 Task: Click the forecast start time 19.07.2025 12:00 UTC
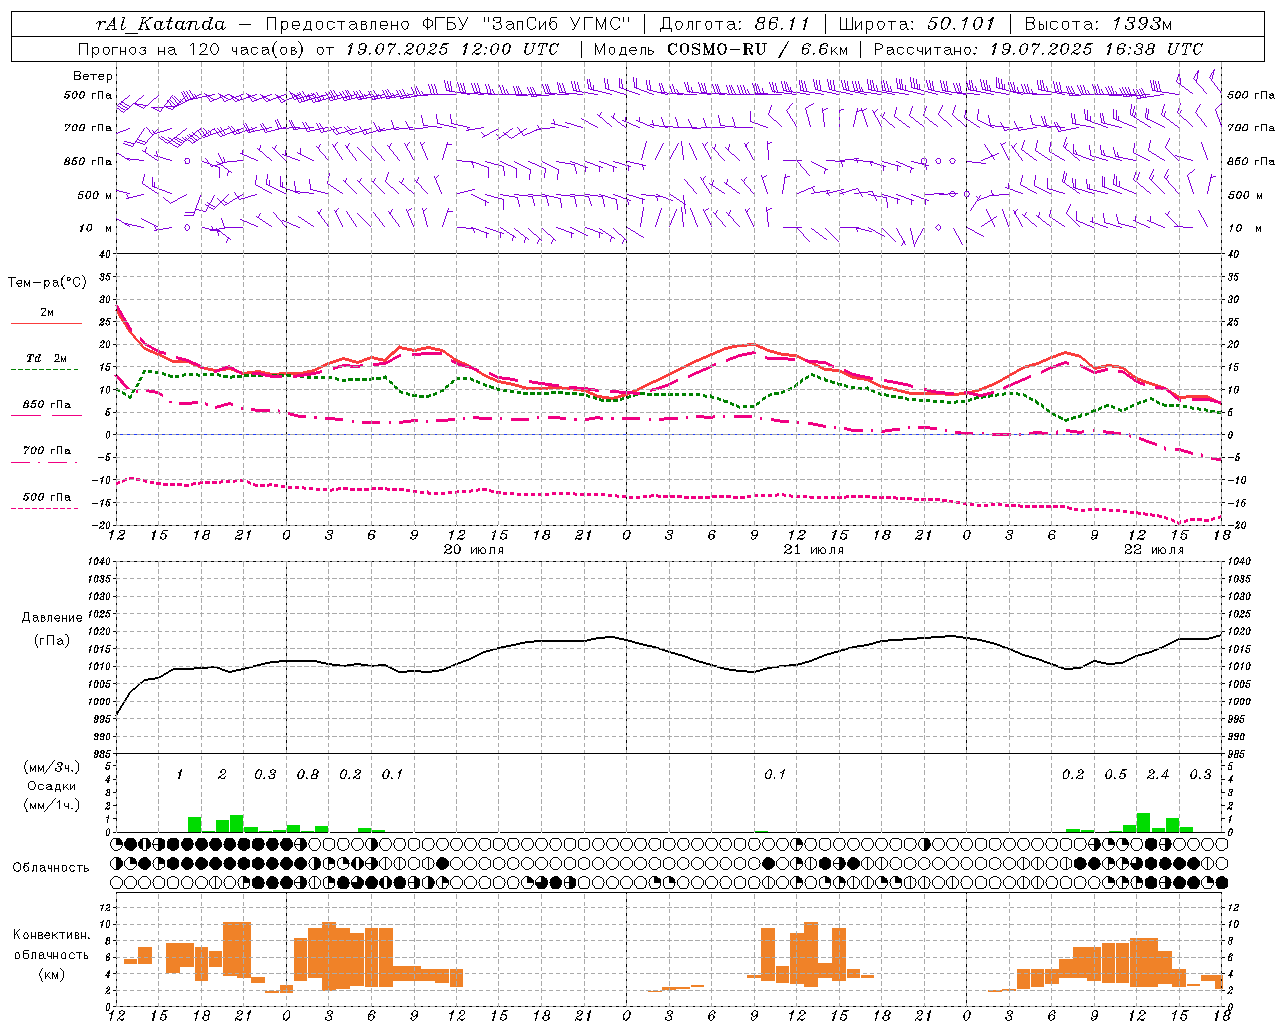pos(454,49)
